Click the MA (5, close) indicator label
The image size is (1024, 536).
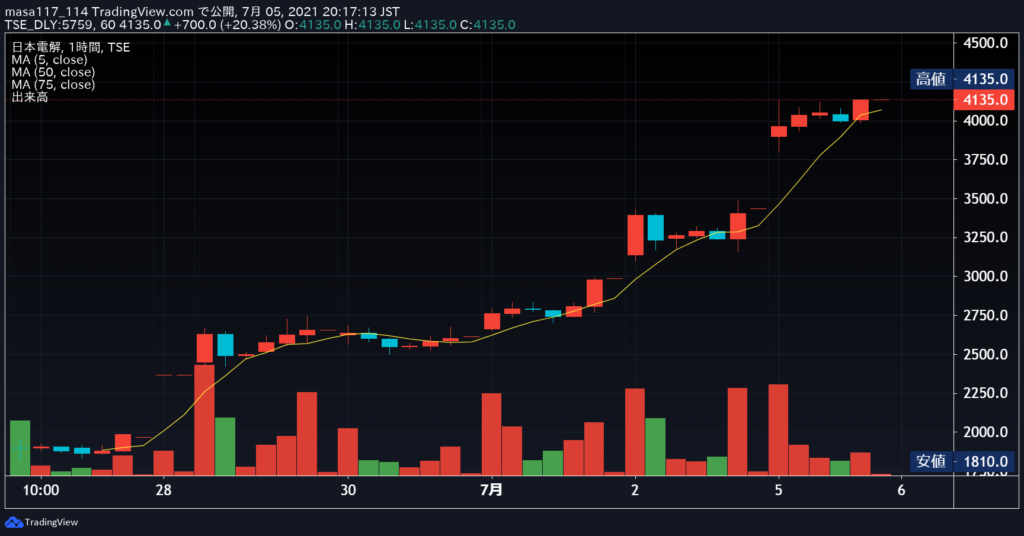(x=49, y=59)
